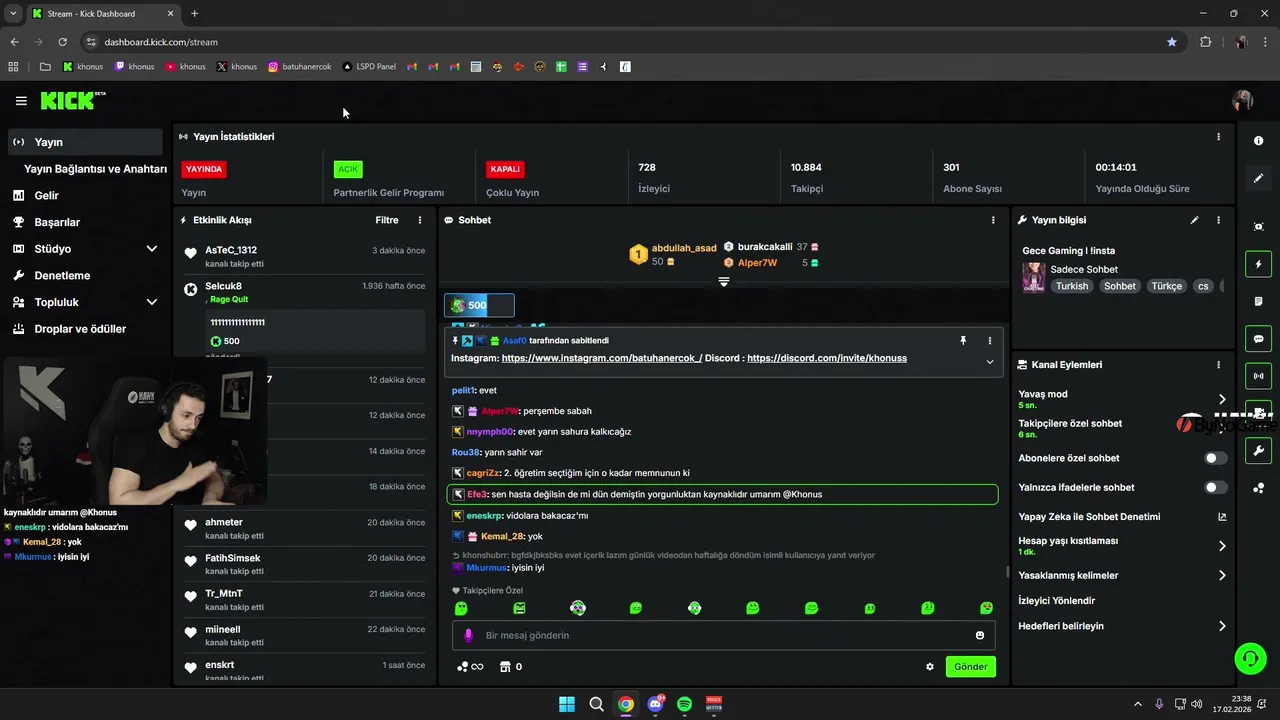Open chat settings gear next to Gönder

click(x=930, y=667)
